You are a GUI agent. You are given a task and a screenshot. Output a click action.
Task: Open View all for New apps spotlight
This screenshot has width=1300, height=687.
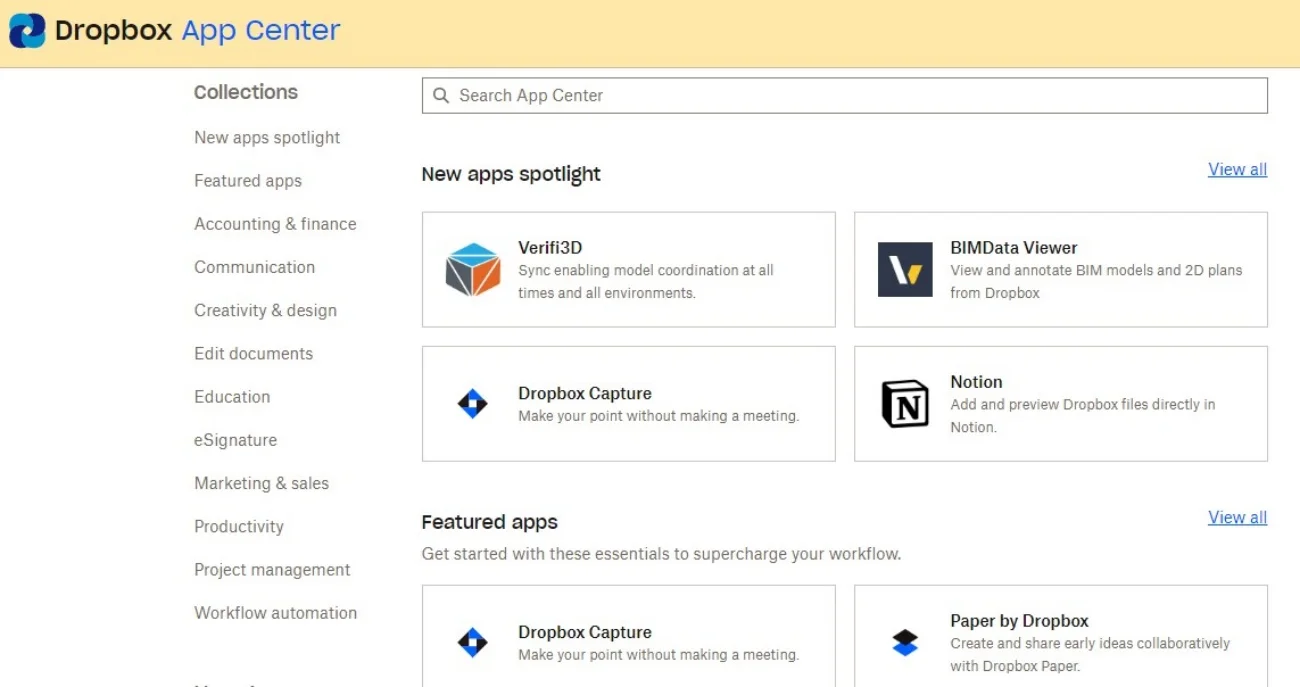tap(1237, 169)
